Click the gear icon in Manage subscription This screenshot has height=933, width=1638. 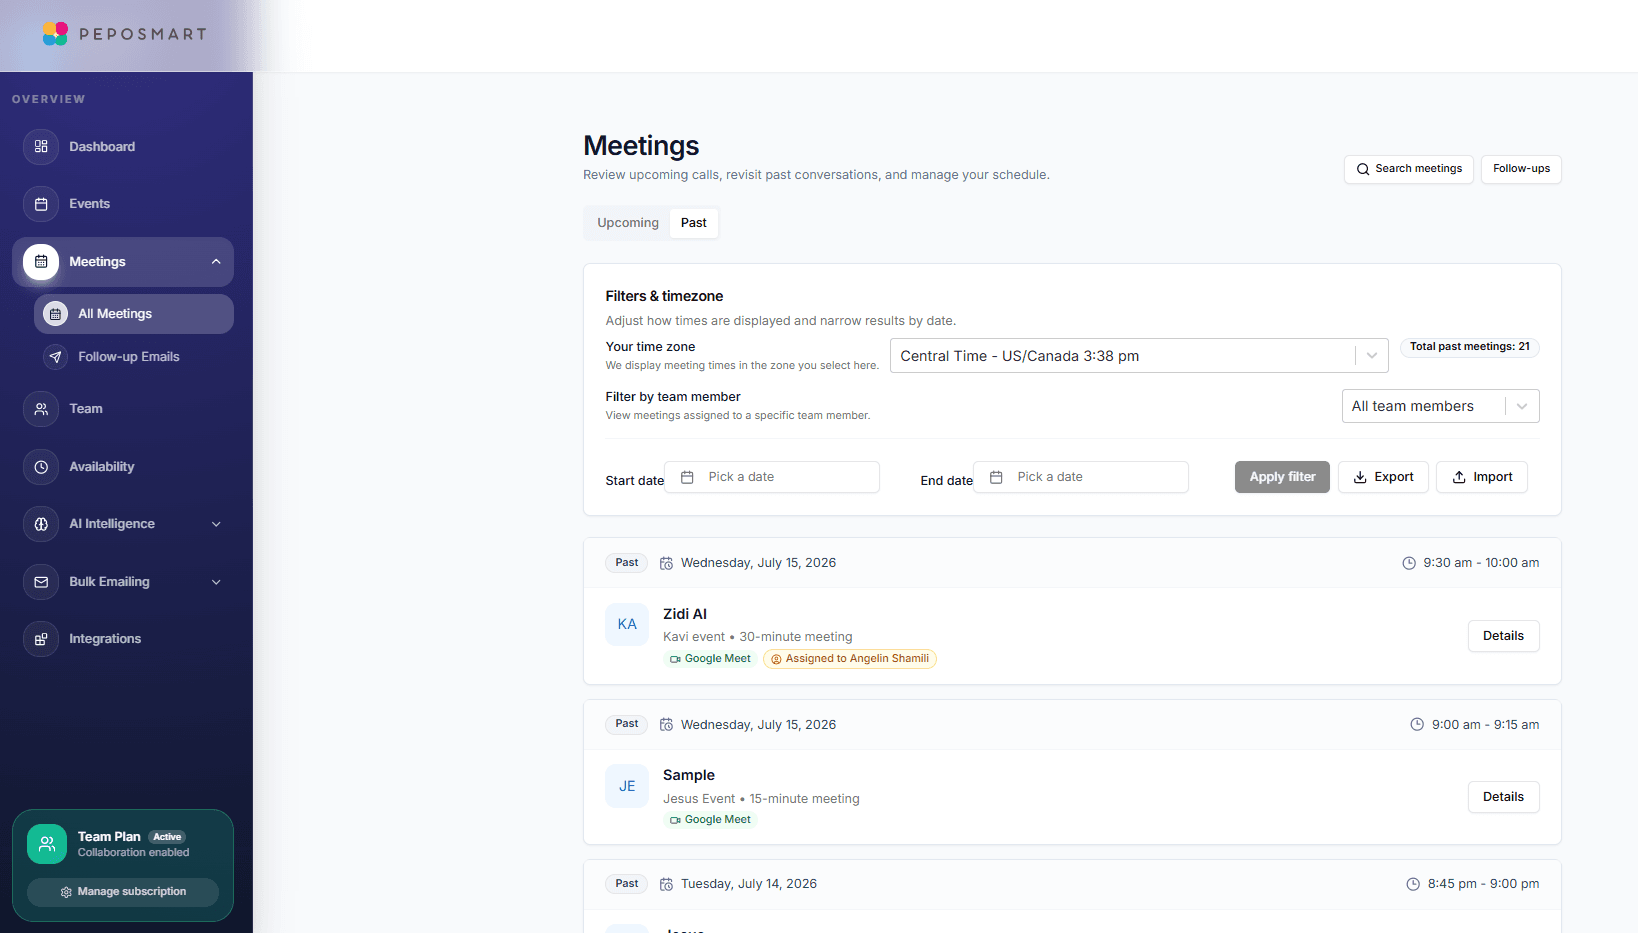click(66, 892)
